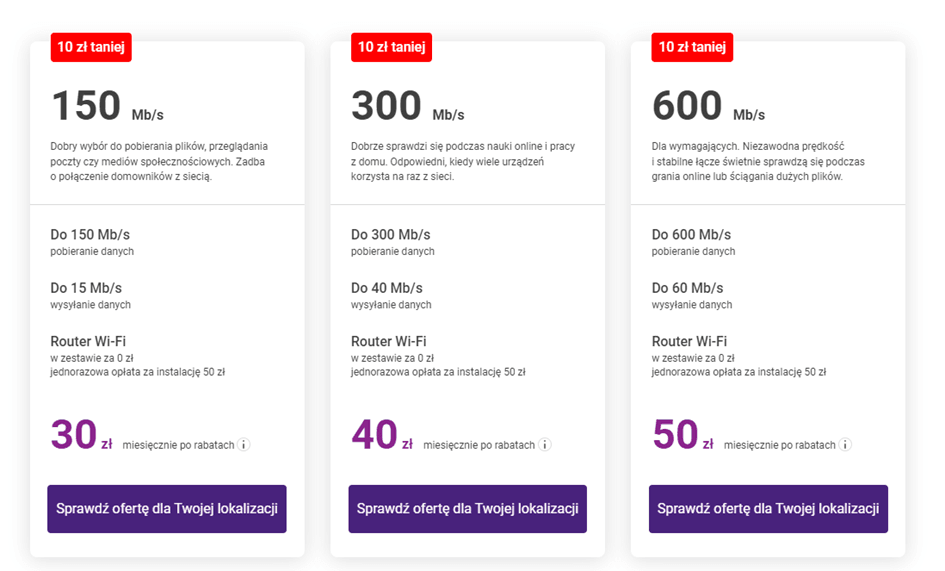Check offer for the 300 Mb/s plan

pyautogui.click(x=468, y=509)
